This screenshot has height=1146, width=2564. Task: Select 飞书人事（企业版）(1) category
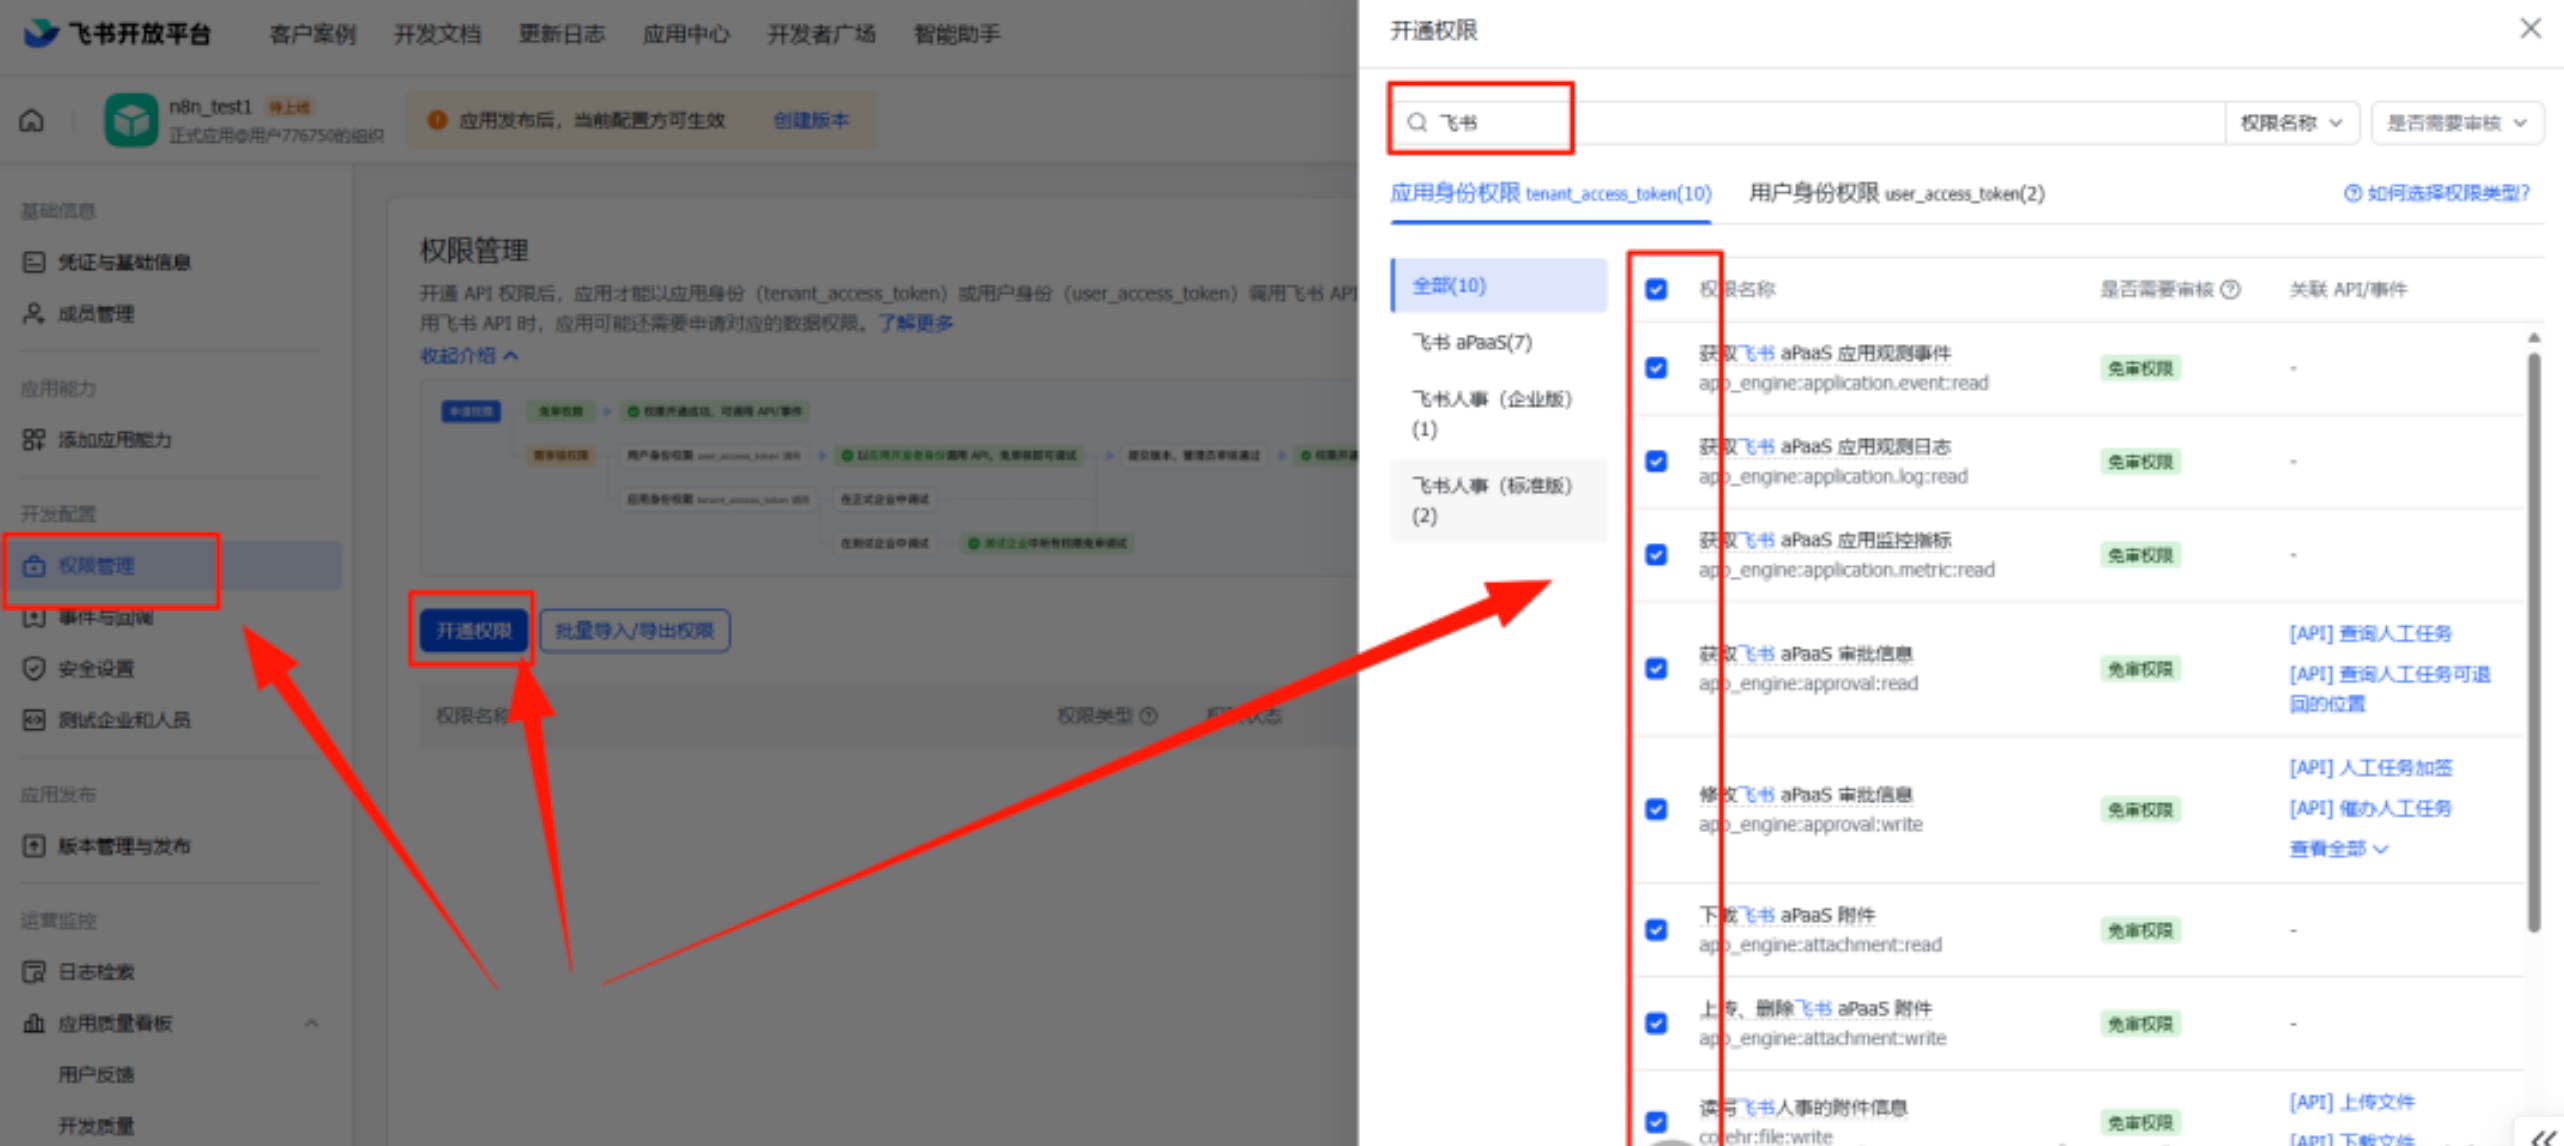pos(1499,414)
